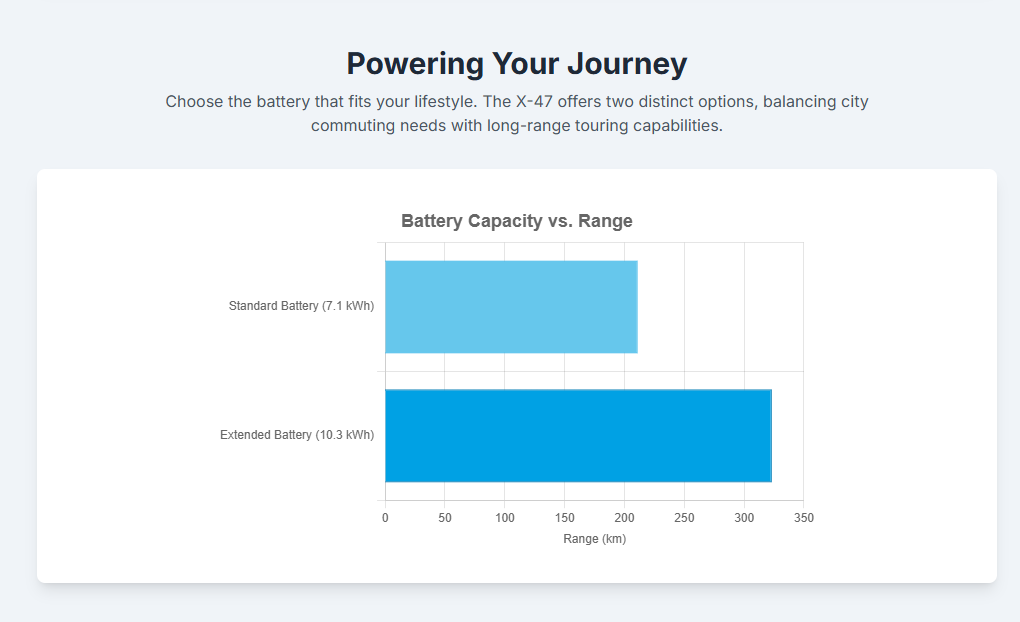Click the "Extended Battery (10.3 kWh)" axis label

point(297,435)
